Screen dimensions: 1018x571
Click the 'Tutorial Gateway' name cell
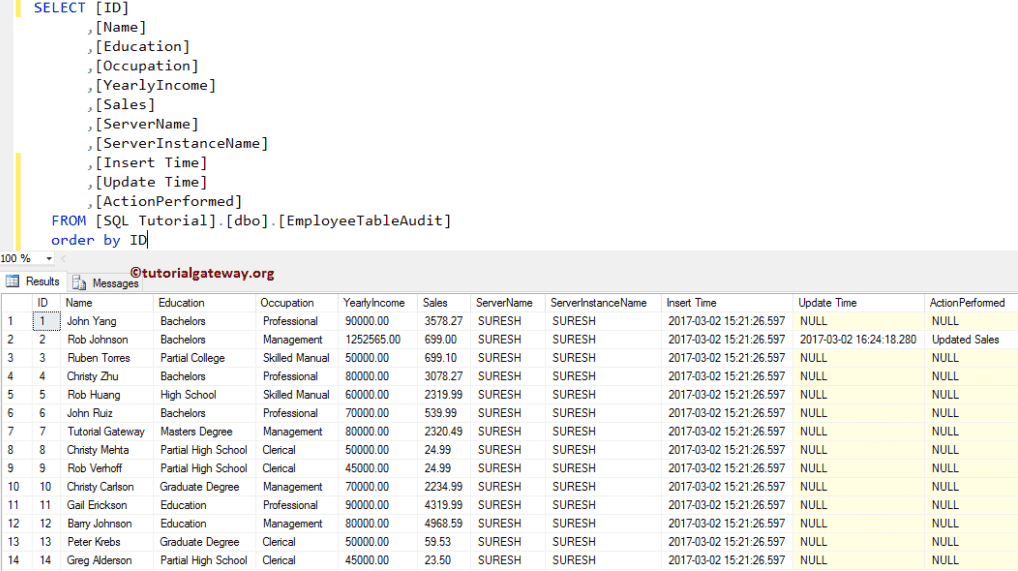pos(106,431)
